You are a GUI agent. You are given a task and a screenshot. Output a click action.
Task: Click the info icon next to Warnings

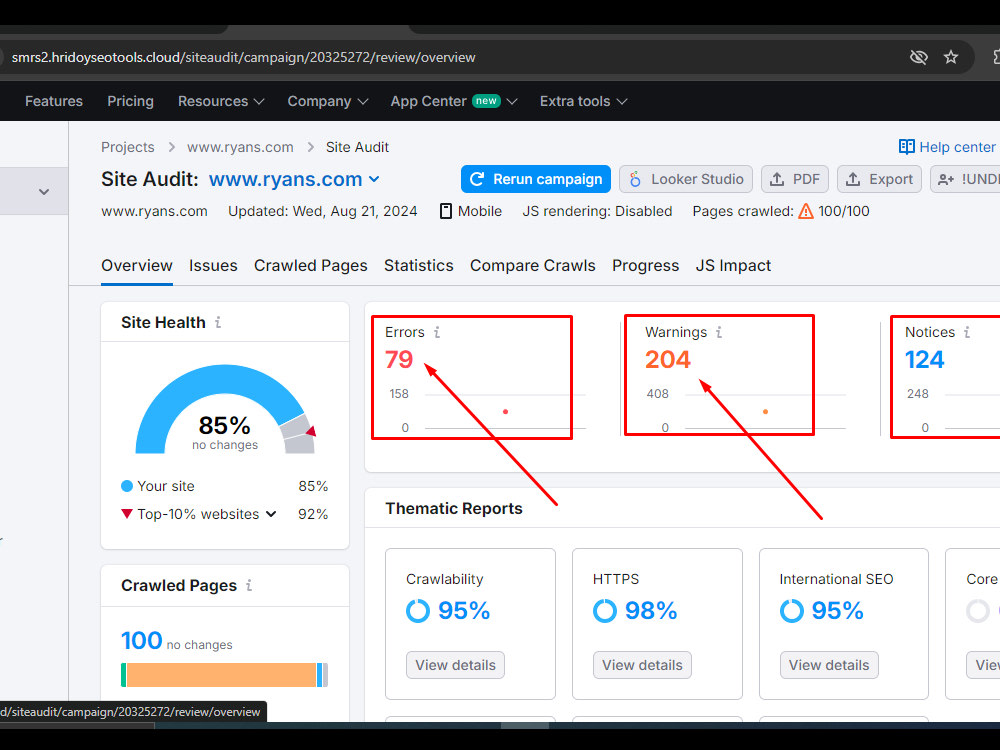[719, 332]
